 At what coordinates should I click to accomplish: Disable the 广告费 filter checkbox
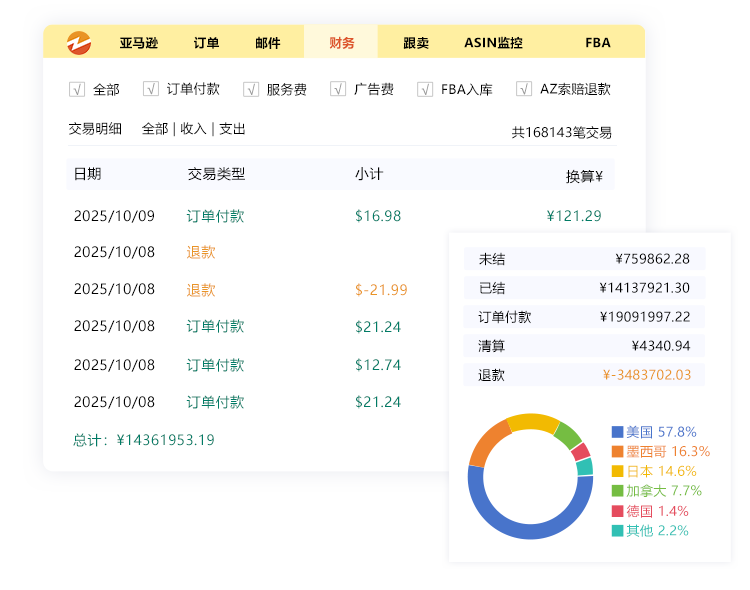tap(338, 89)
